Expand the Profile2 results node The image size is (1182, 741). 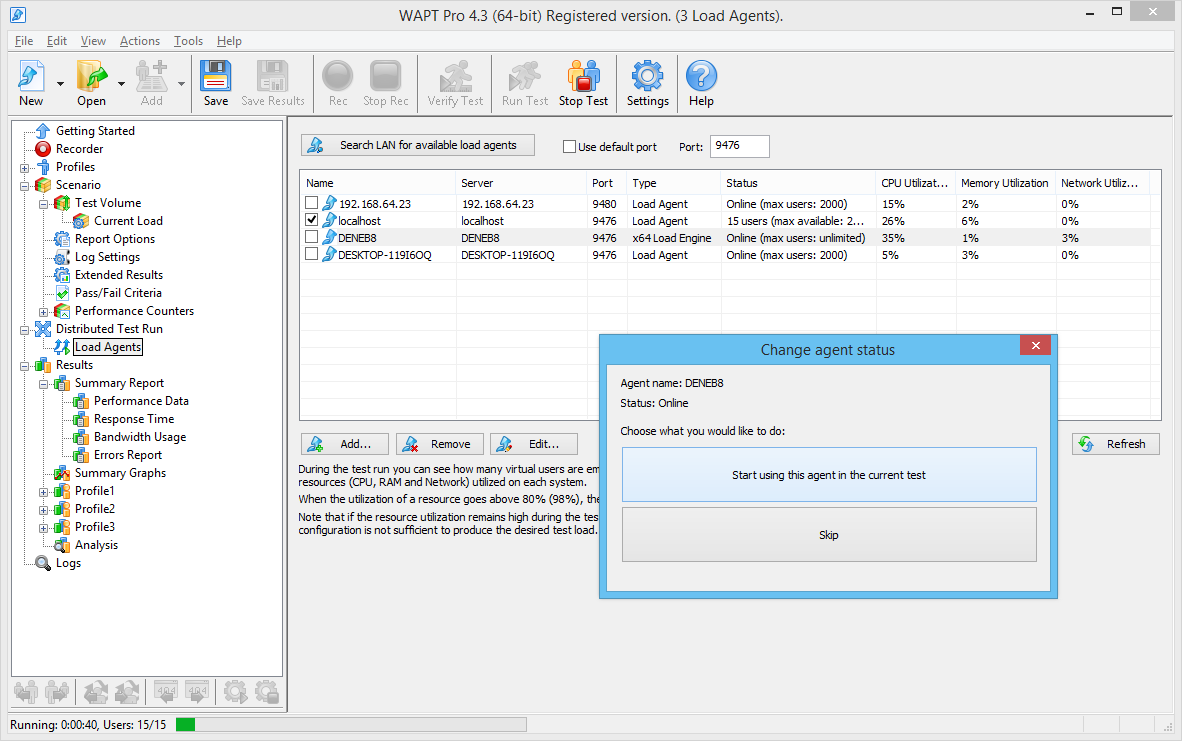44,510
